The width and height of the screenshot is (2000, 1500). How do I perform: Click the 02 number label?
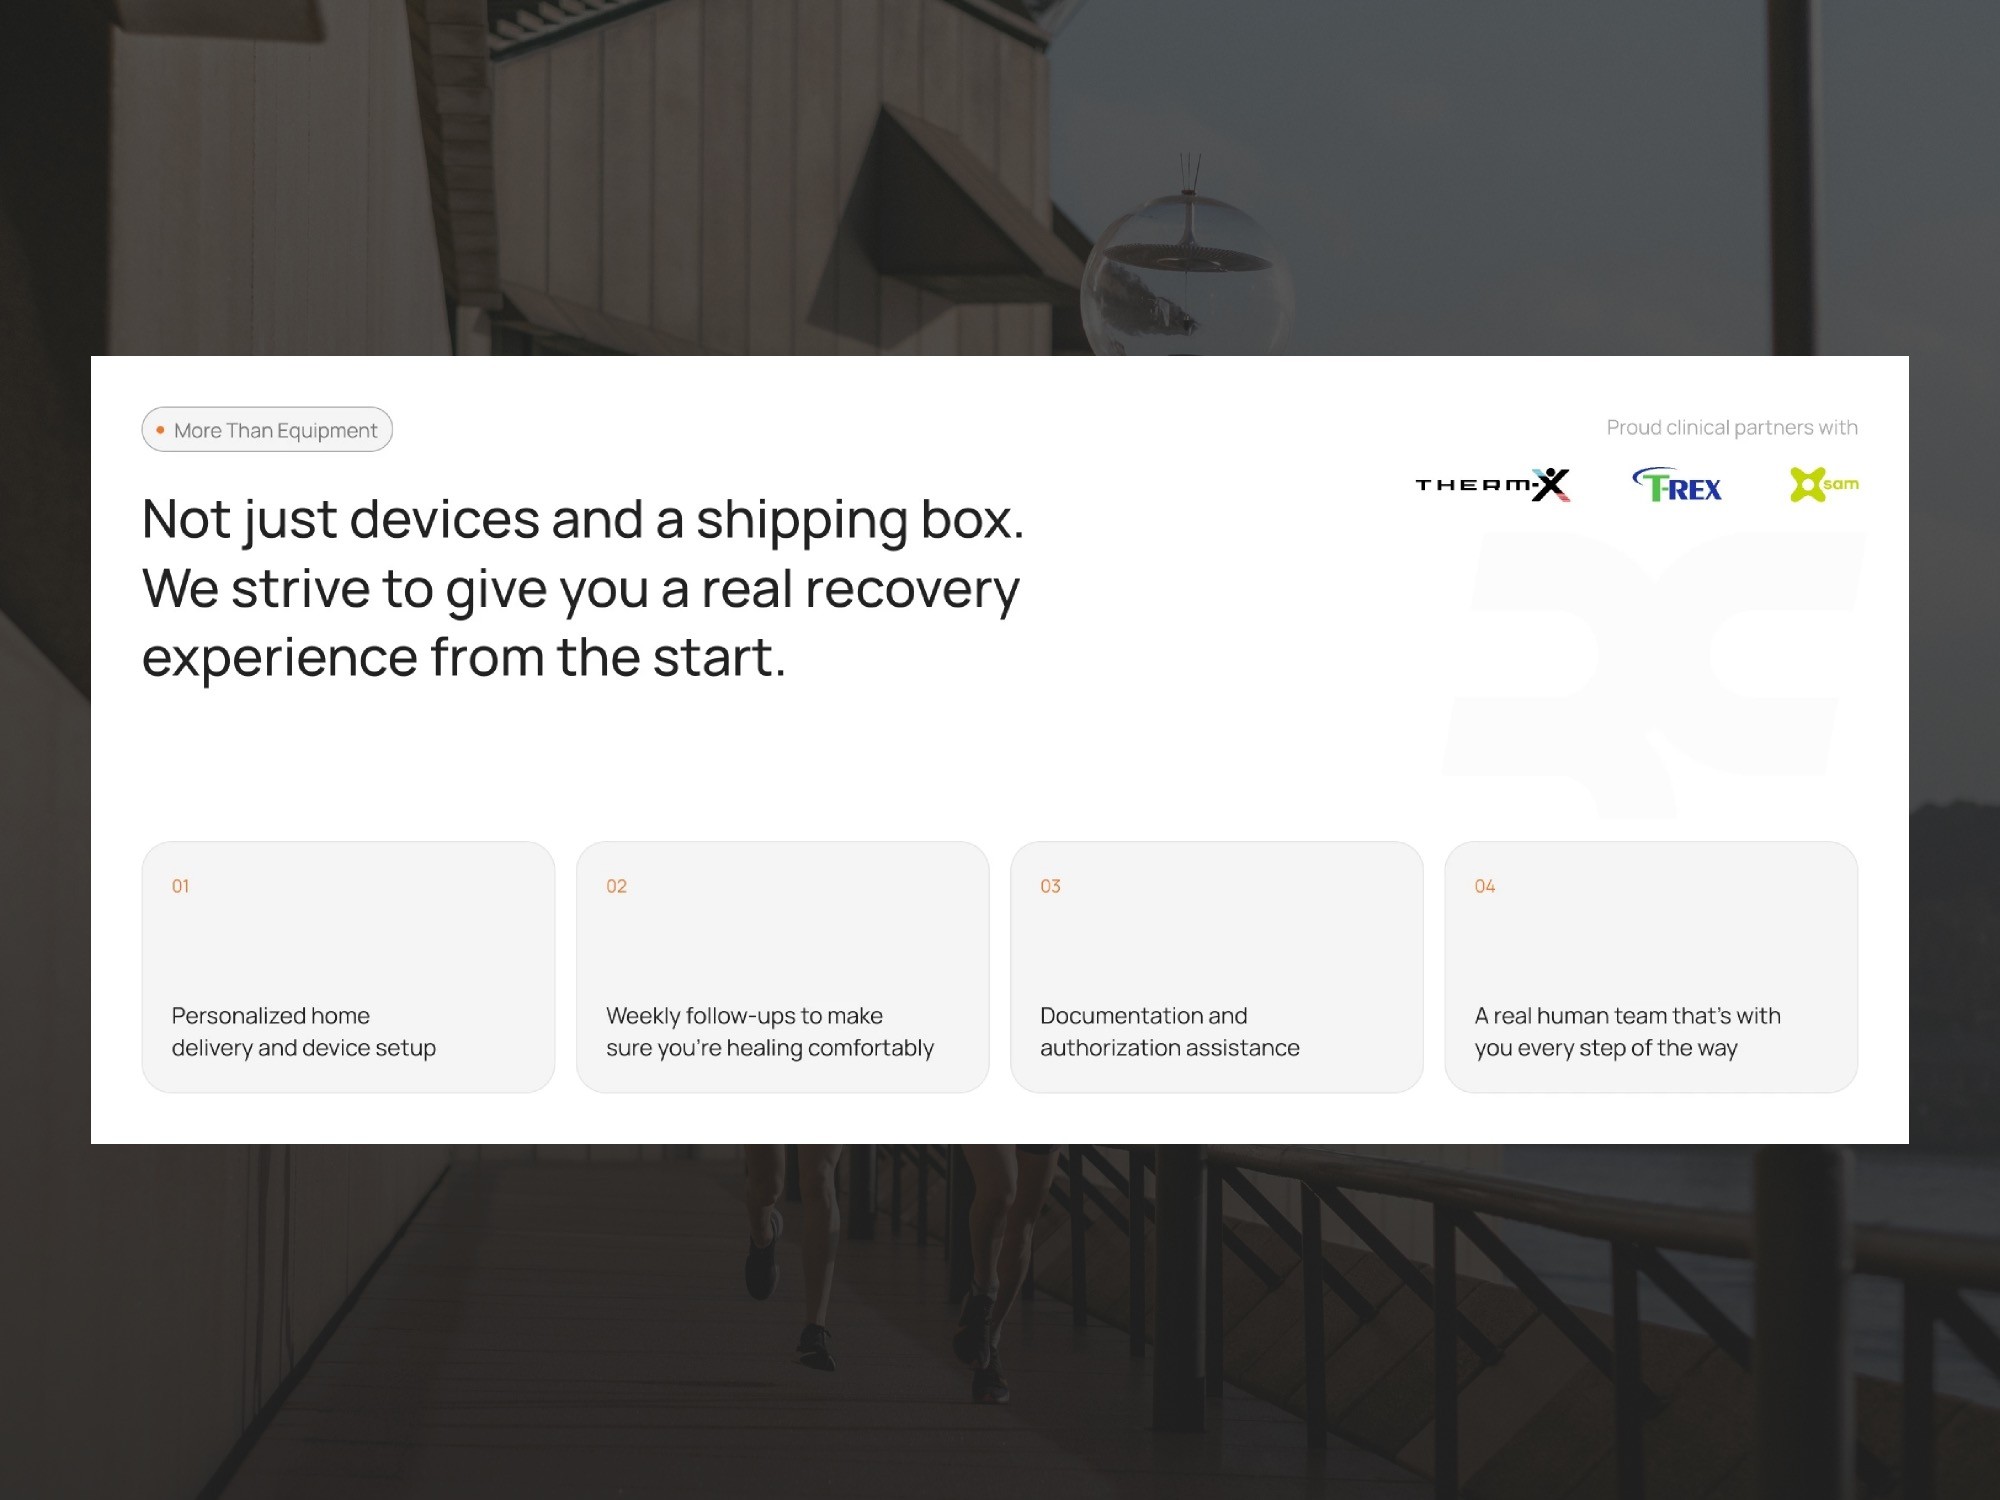[x=616, y=886]
